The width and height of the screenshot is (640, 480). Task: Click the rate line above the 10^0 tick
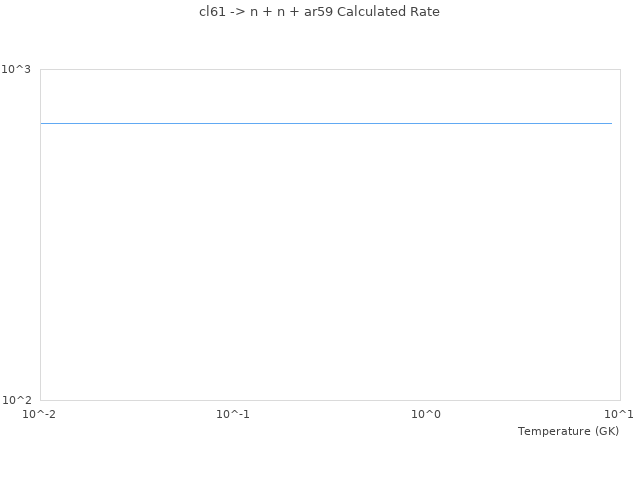[x=427, y=123]
